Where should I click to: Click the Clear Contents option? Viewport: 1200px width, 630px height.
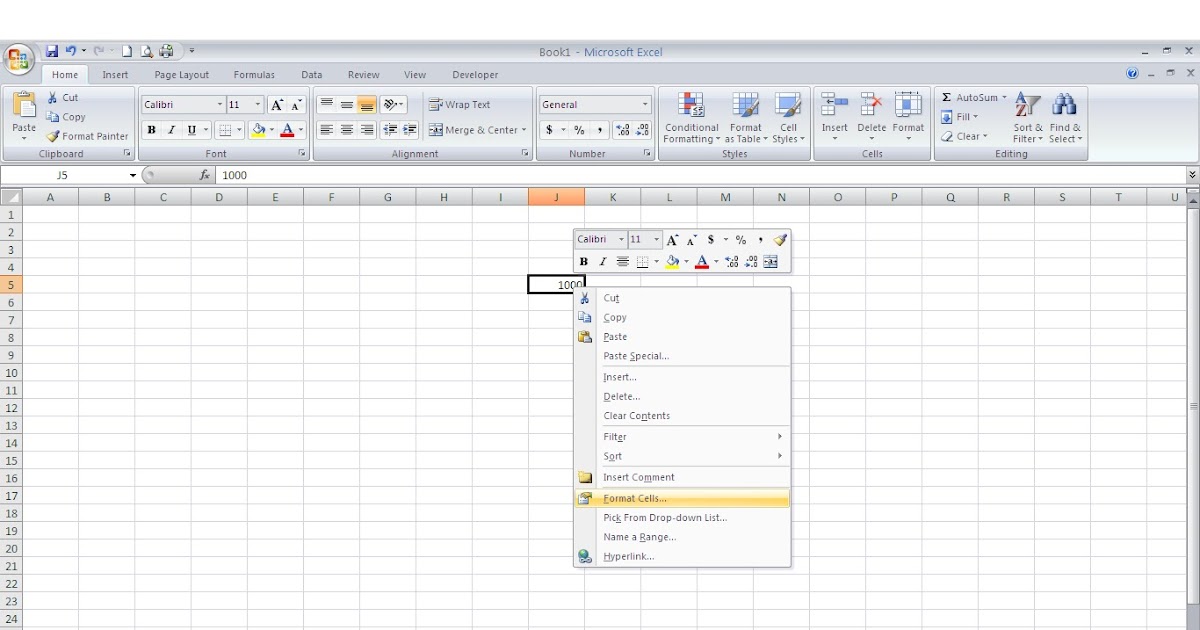635,415
